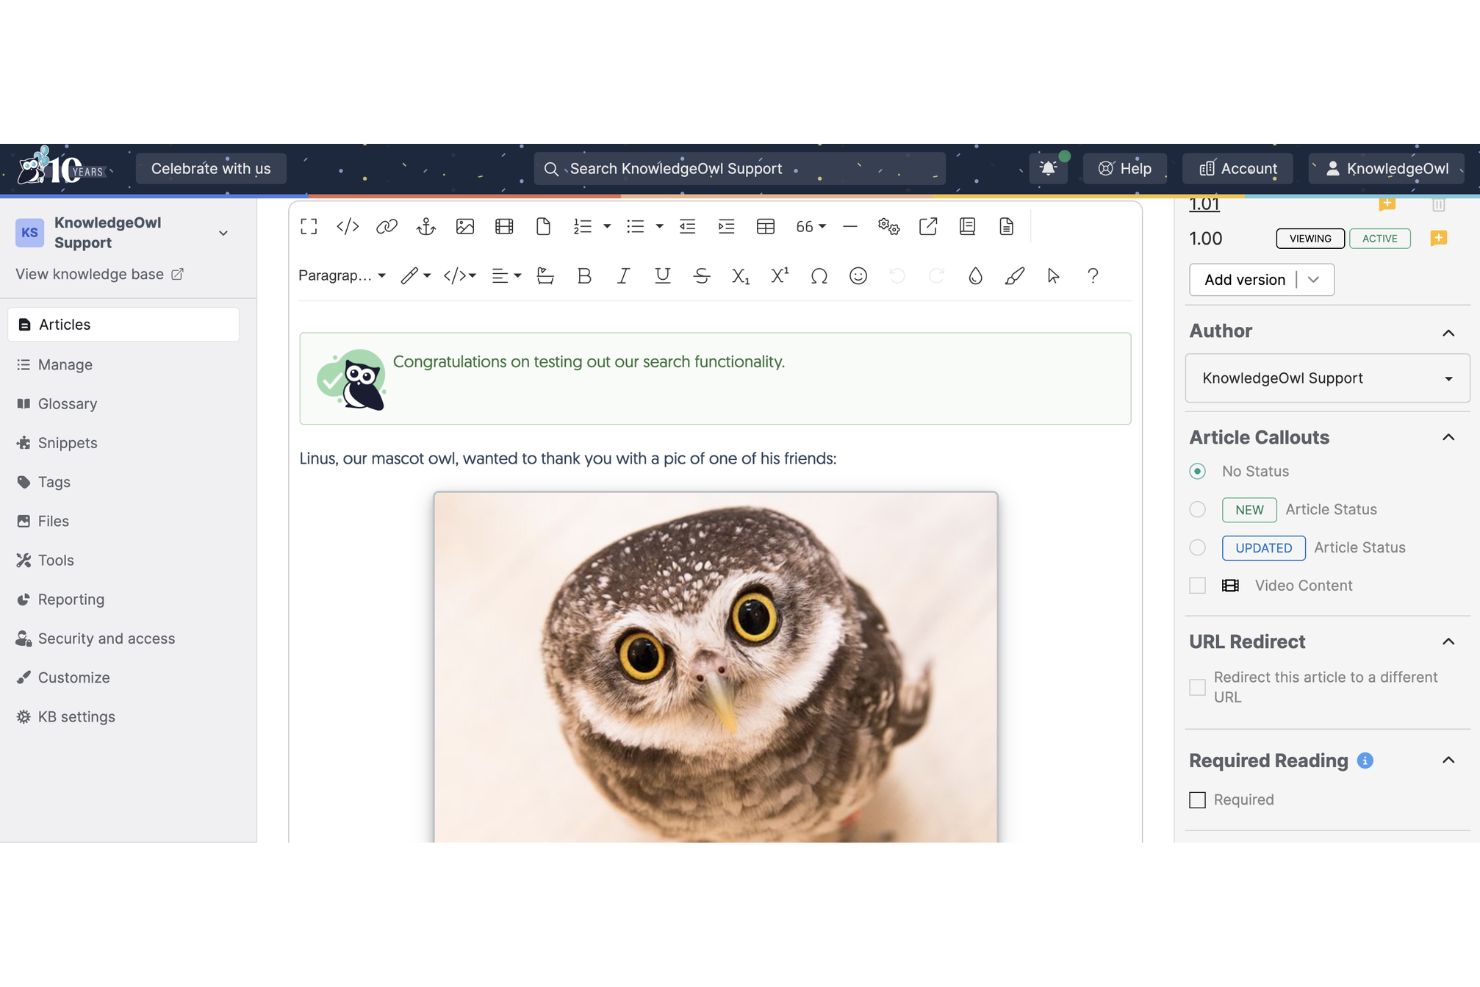Select the No Status radio button
The height and width of the screenshot is (987, 1480).
[1197, 470]
